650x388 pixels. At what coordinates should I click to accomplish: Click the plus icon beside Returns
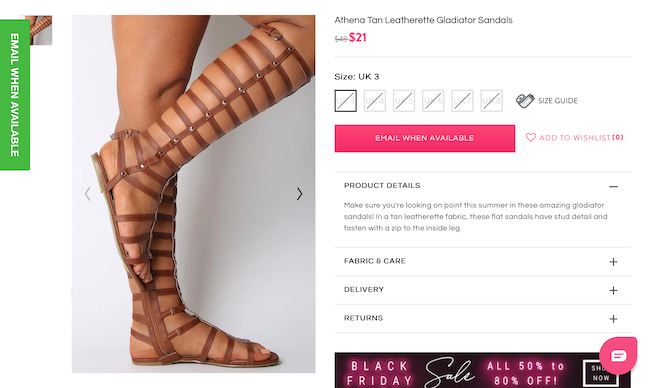tap(614, 319)
